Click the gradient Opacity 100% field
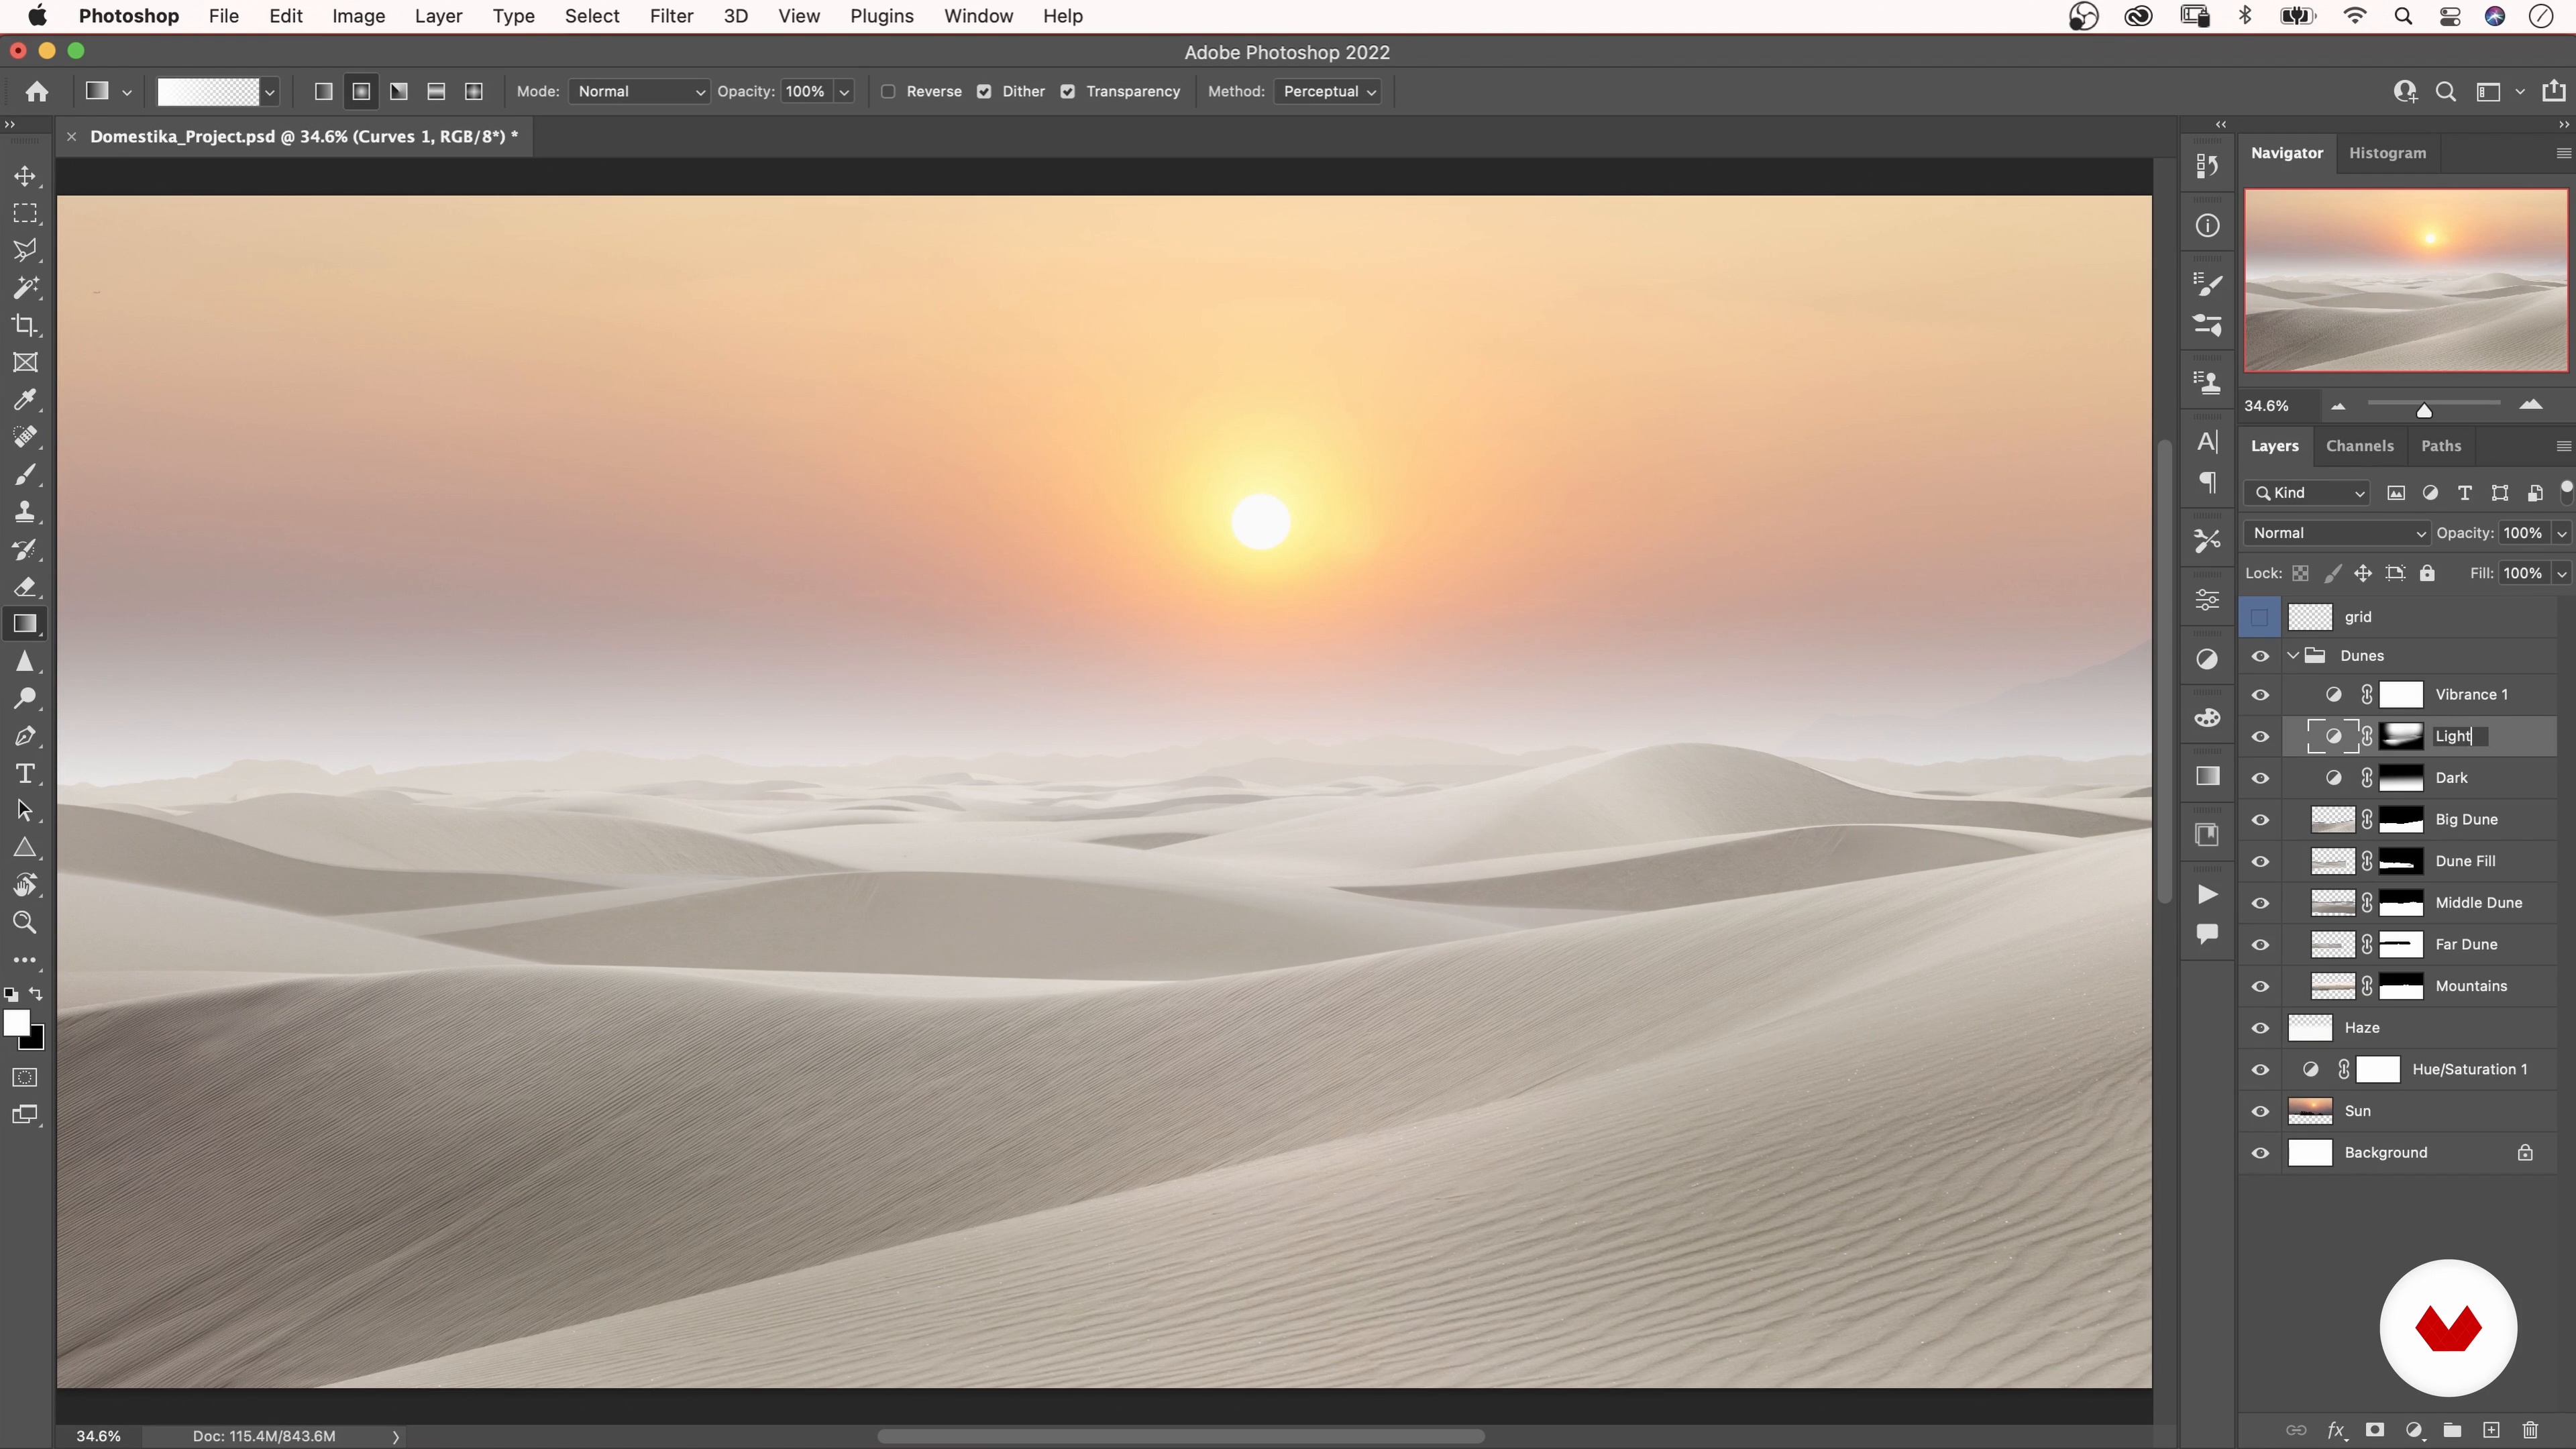This screenshot has height=1449, width=2576. tap(805, 91)
